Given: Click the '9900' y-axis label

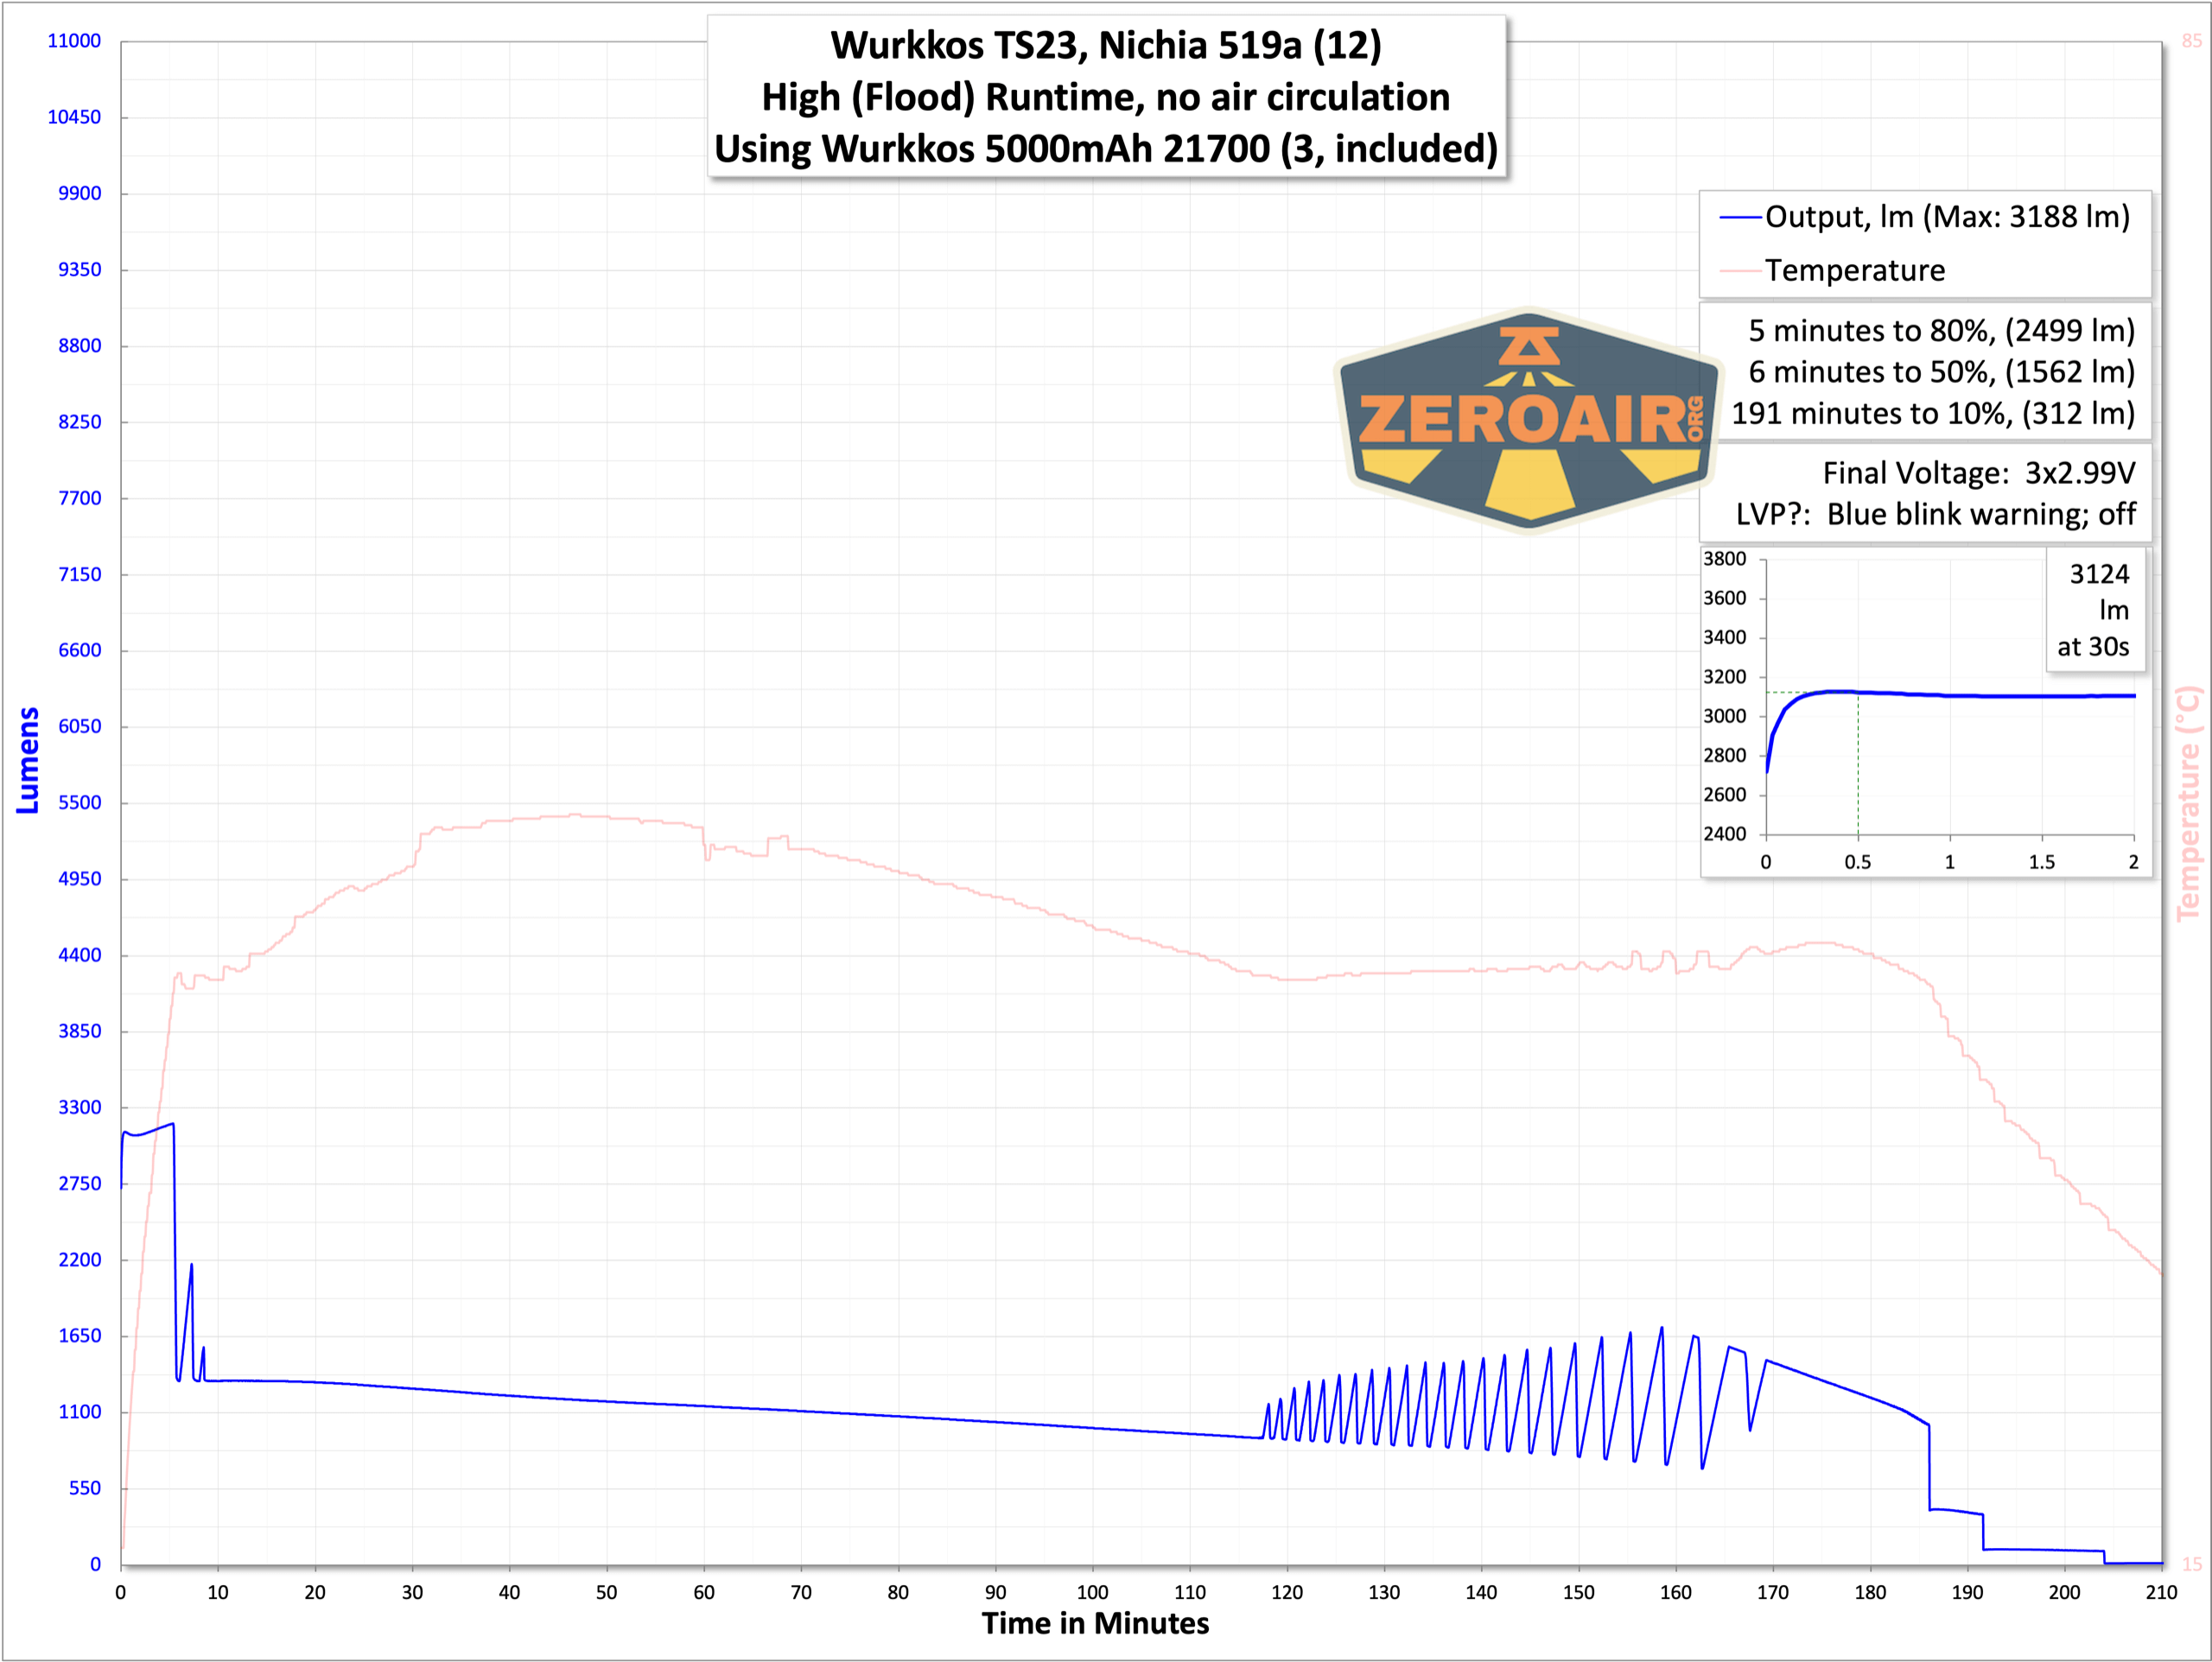Looking at the screenshot, I should tap(79, 193).
